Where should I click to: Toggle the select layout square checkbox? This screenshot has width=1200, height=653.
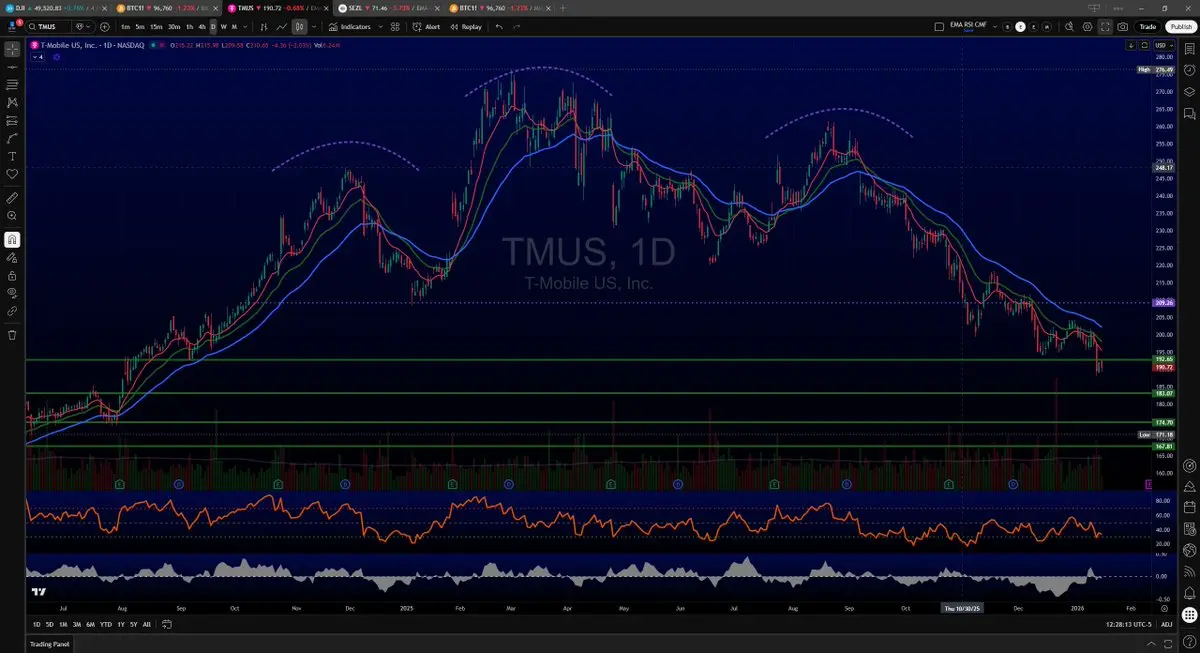pyautogui.click(x=939, y=27)
